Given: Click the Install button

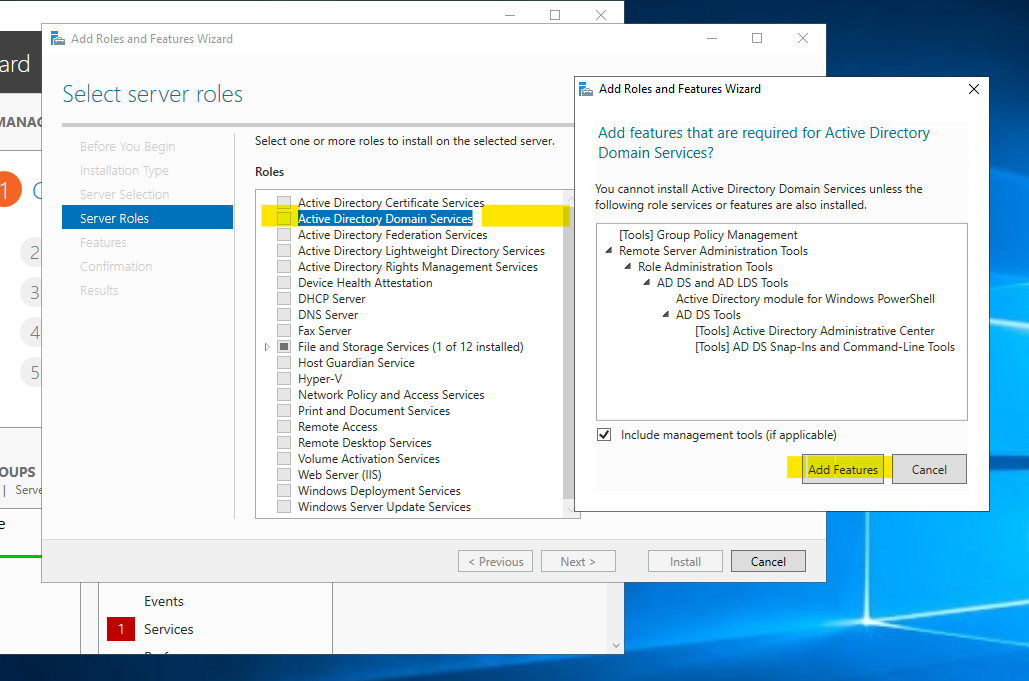Looking at the screenshot, I should (685, 562).
